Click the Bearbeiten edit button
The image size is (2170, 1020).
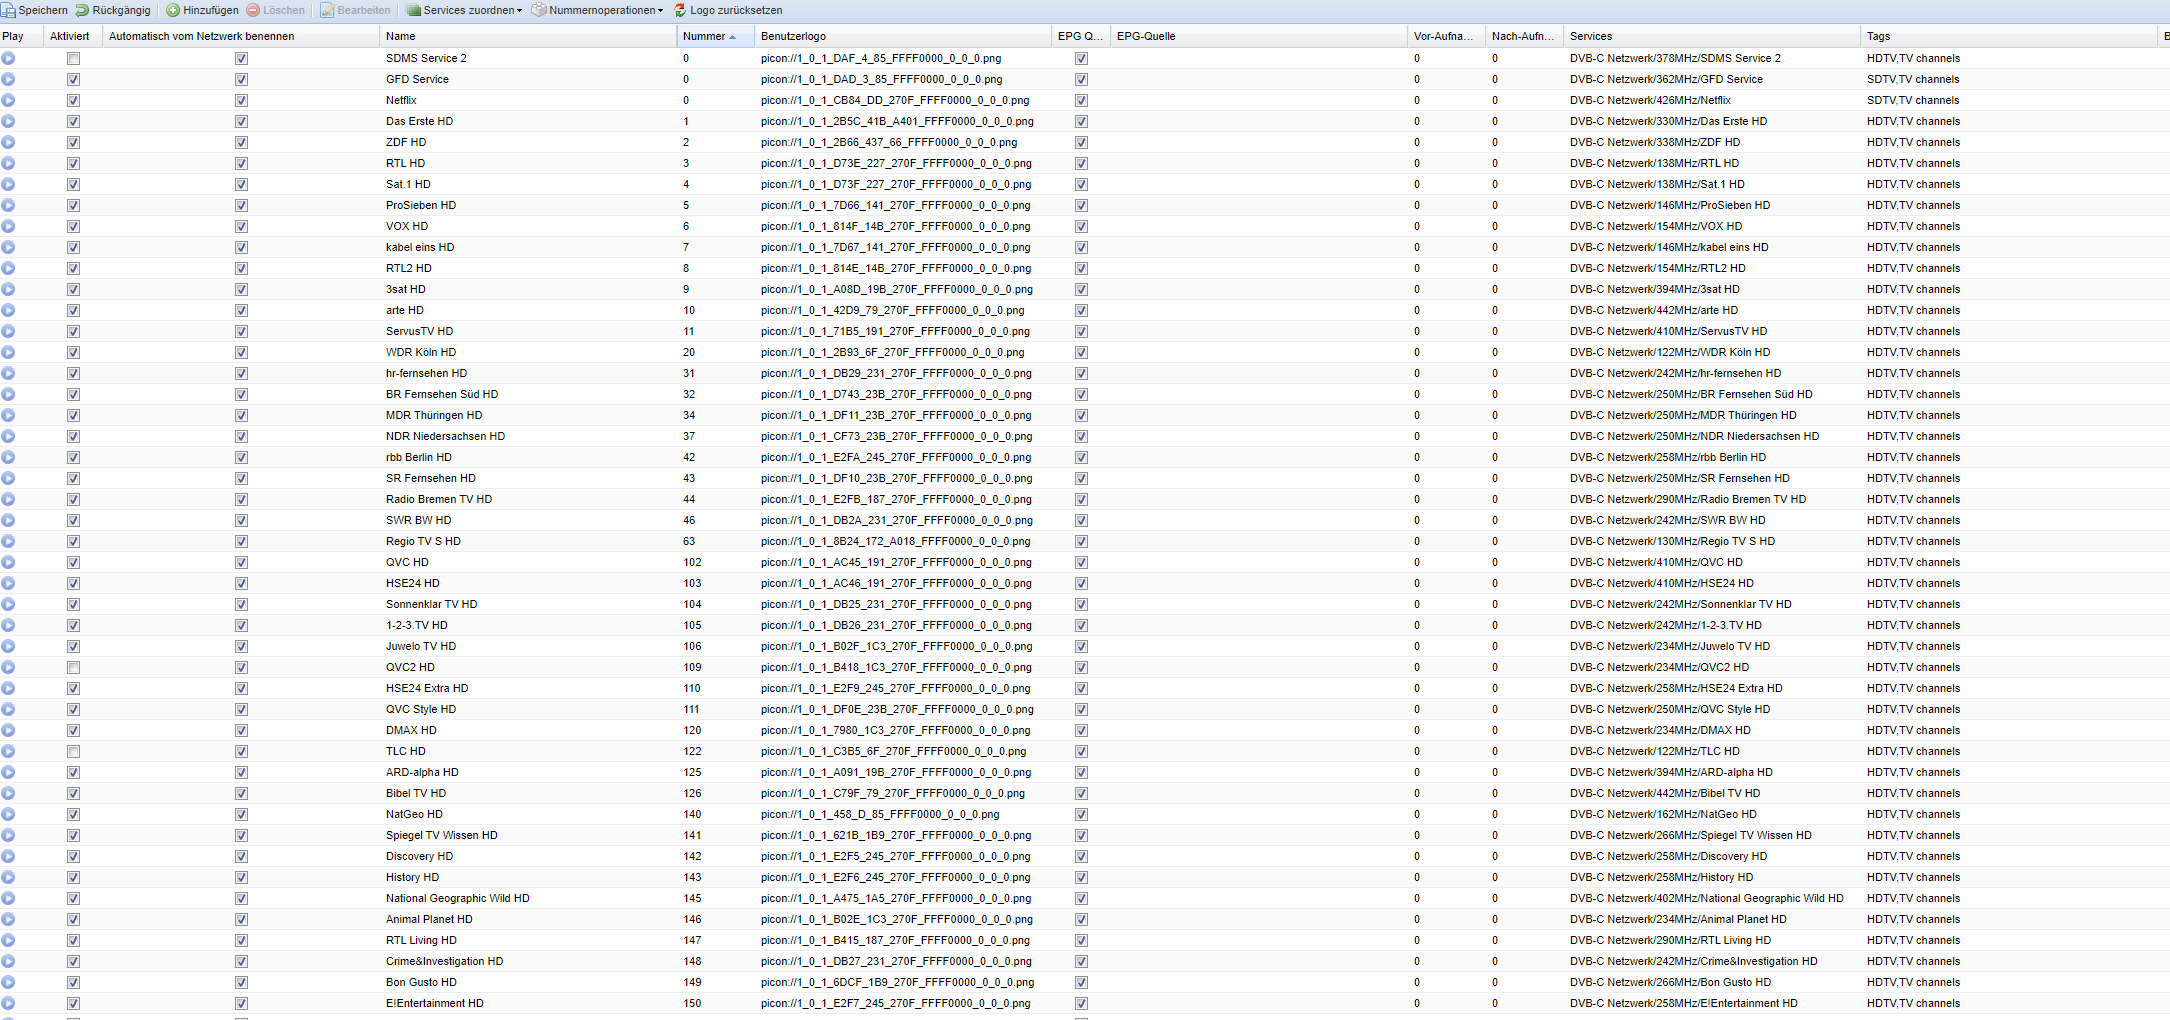(355, 10)
